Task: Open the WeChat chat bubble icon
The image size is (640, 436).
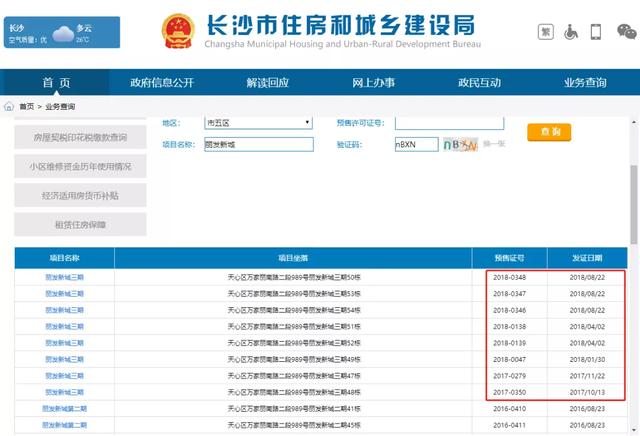Action: tap(625, 32)
